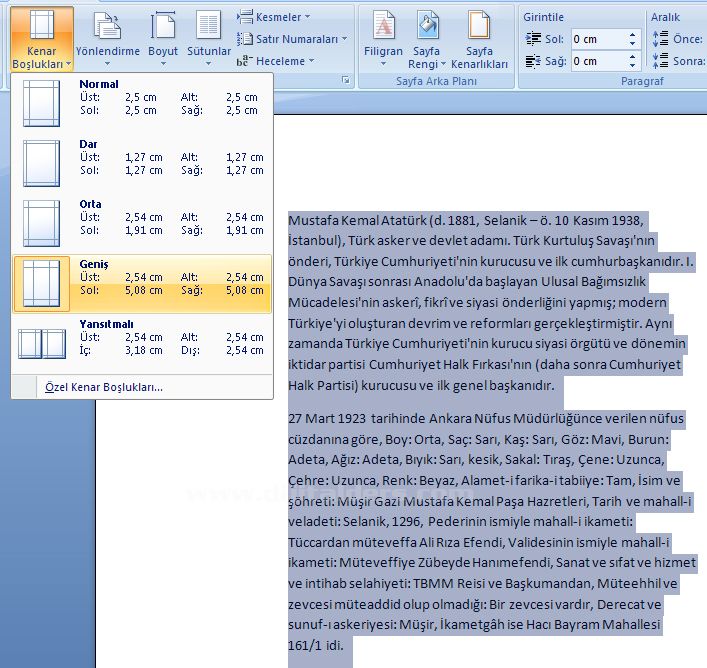Click the '3,18 cm' İç value
This screenshot has width=707, height=668.
point(143,350)
